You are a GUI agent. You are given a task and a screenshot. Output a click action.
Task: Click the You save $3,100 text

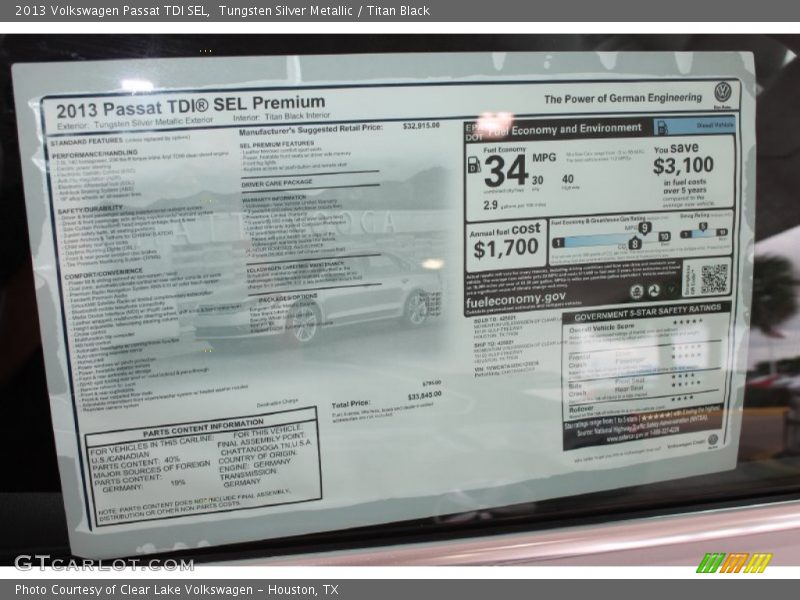(683, 160)
